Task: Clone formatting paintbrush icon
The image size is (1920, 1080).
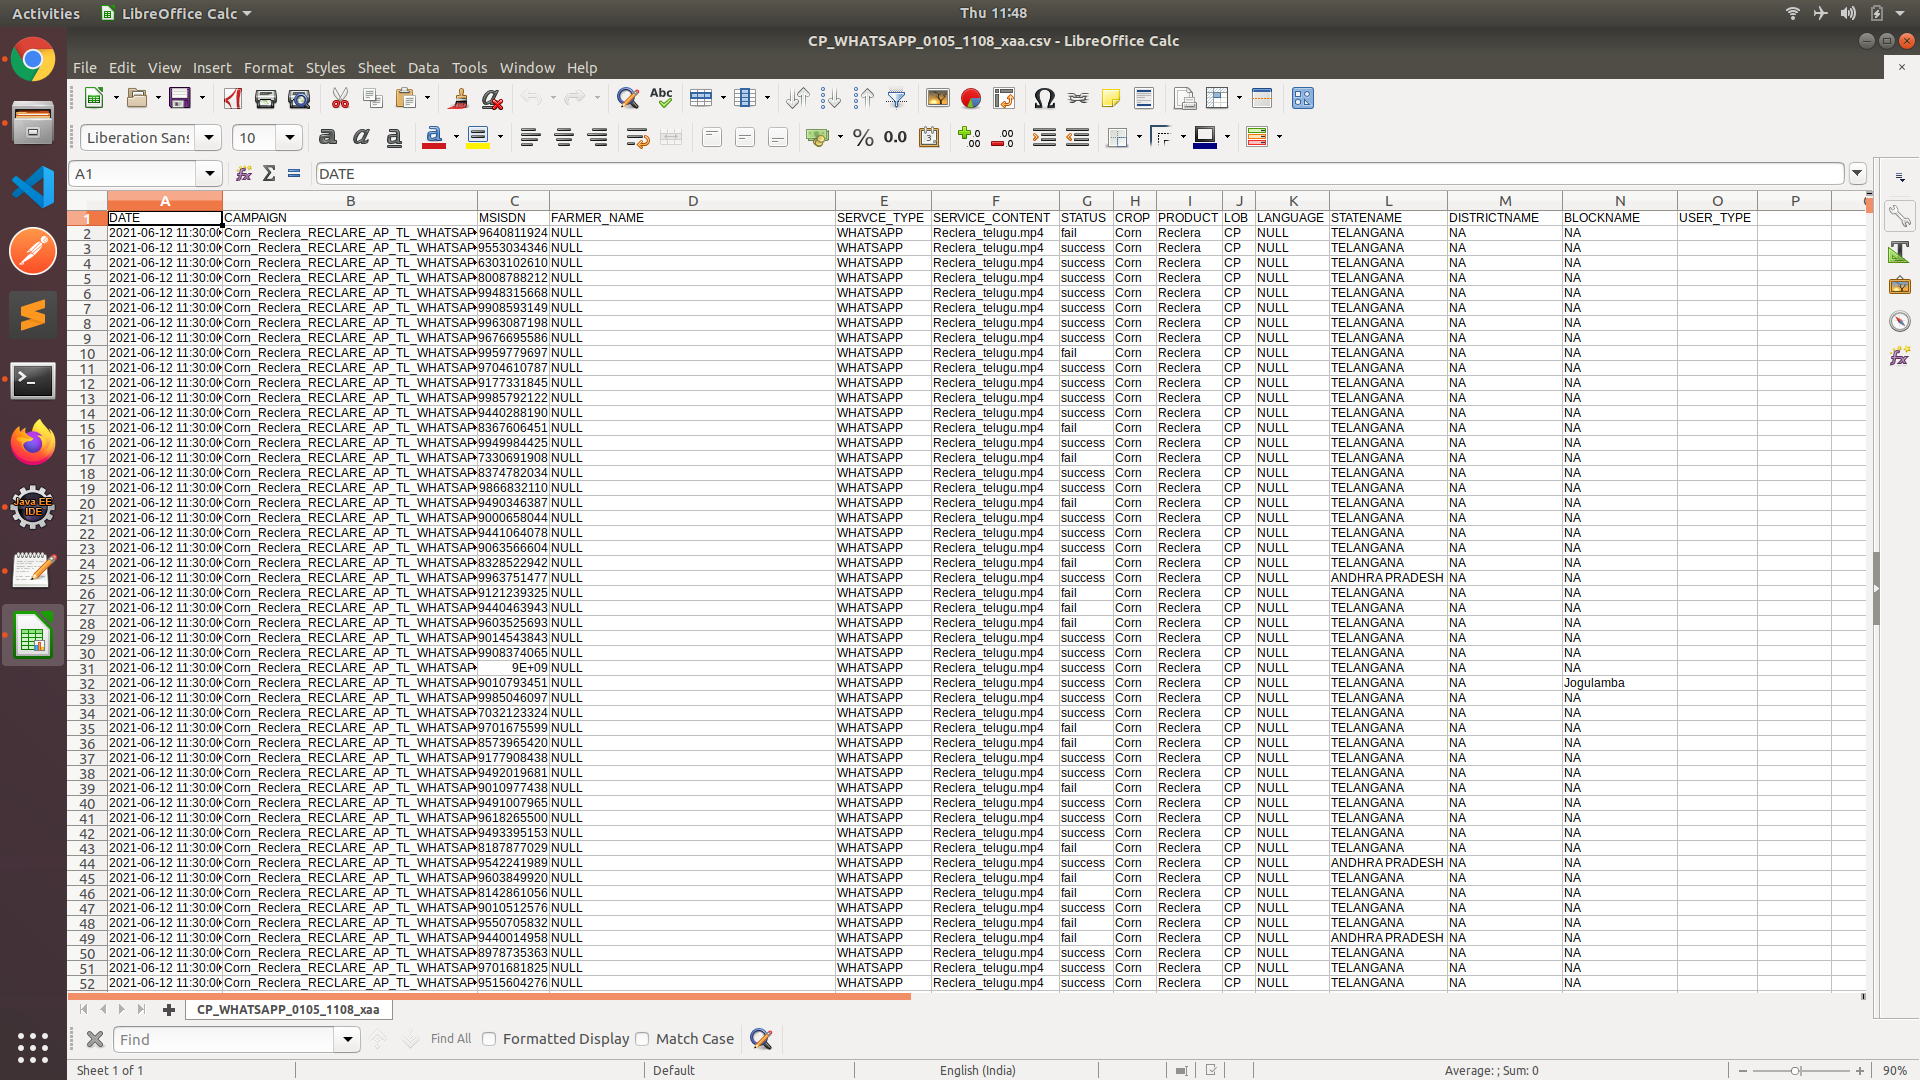Action: pos(459,98)
